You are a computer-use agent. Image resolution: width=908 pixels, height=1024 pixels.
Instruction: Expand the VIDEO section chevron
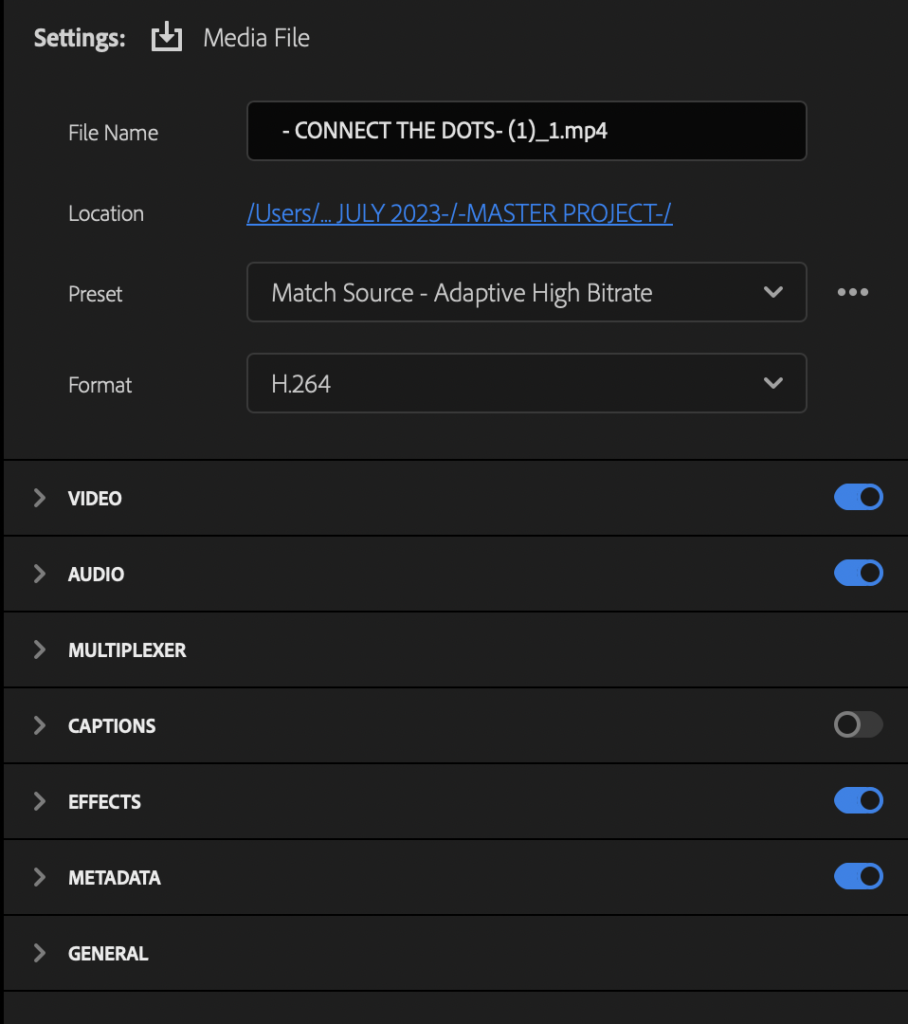click(39, 498)
